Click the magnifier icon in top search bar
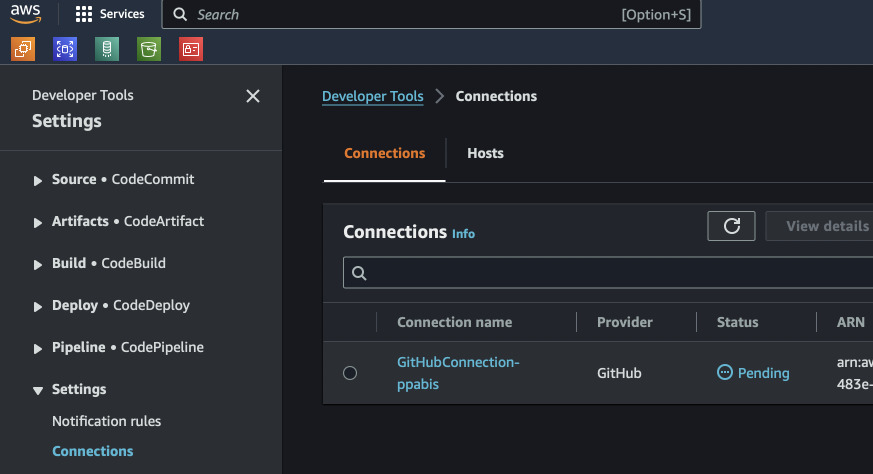The width and height of the screenshot is (873, 474). [x=180, y=14]
